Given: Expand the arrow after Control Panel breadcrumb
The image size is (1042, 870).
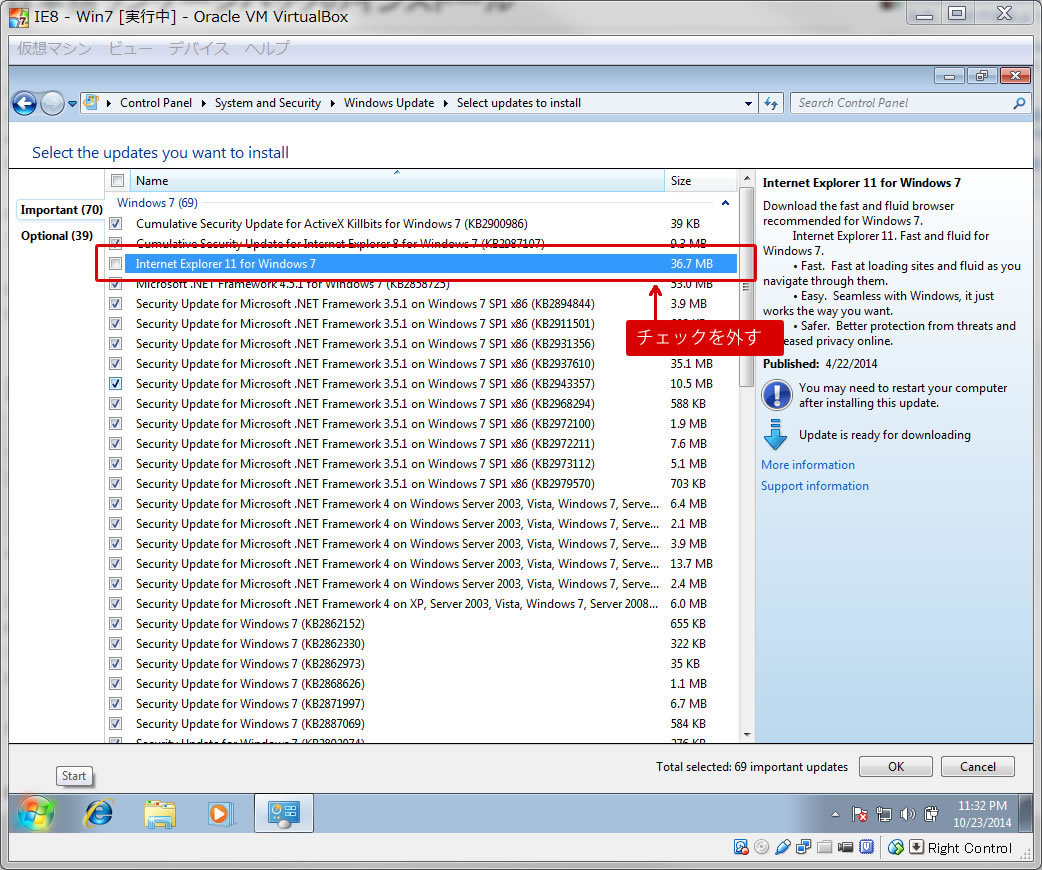Looking at the screenshot, I should coord(203,103).
